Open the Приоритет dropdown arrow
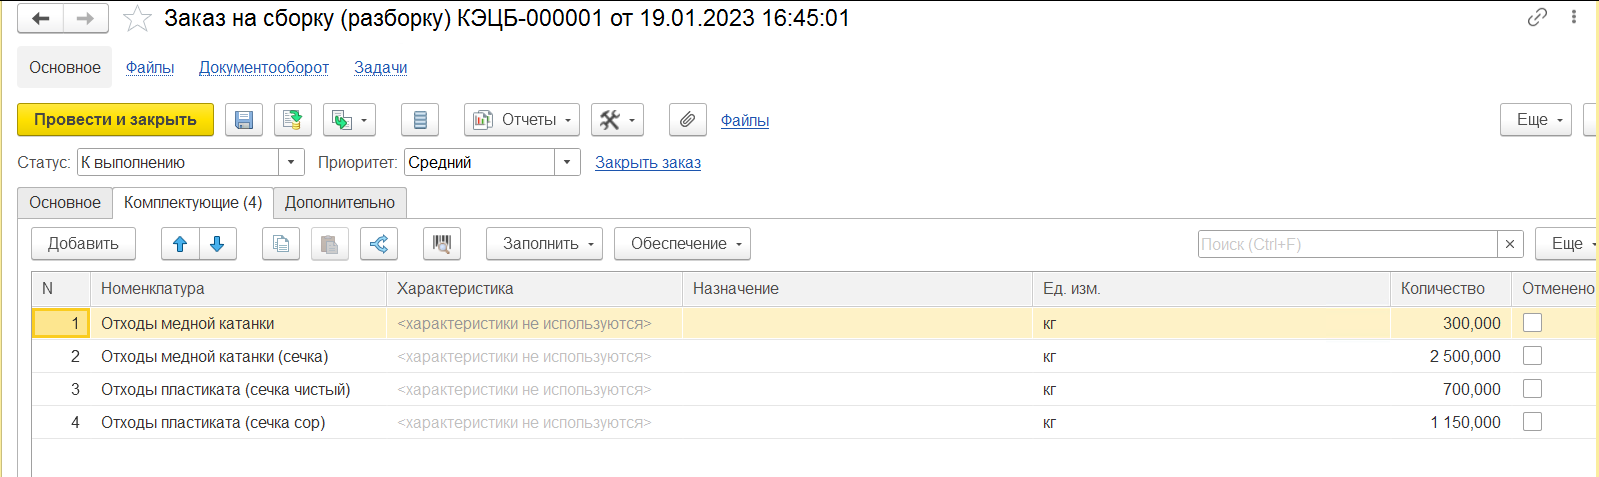The image size is (1599, 477). [567, 162]
